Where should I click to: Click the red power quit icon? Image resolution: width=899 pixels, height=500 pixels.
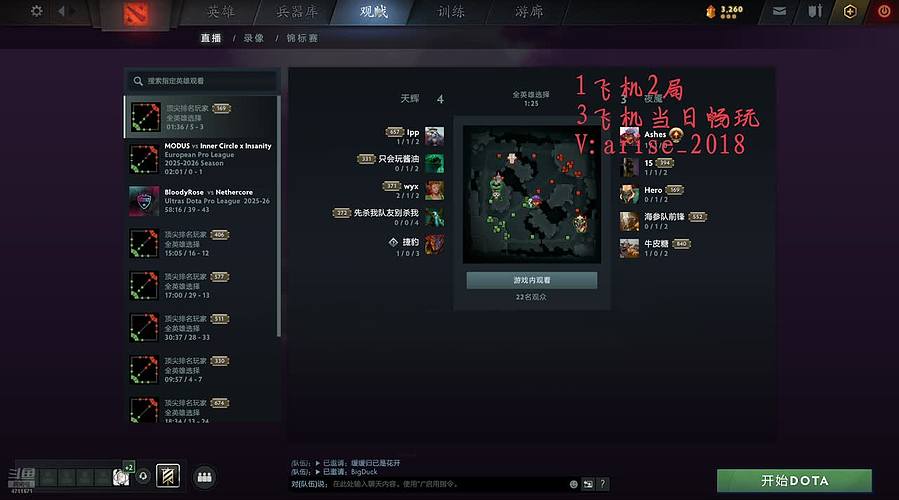(884, 11)
